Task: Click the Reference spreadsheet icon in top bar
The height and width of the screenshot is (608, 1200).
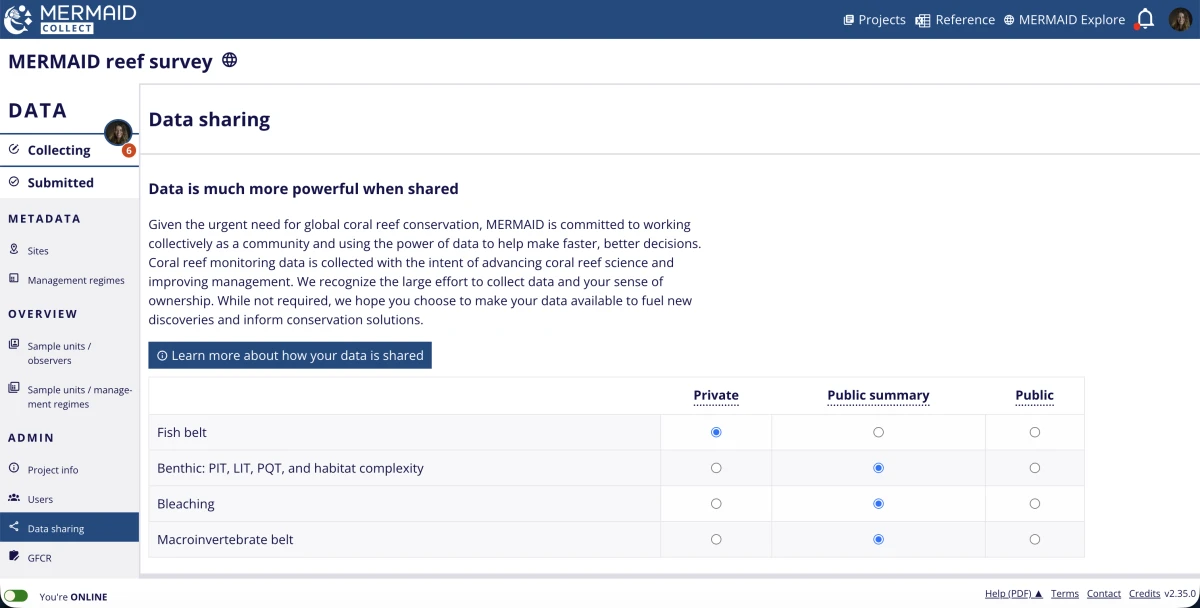Action: click(923, 20)
